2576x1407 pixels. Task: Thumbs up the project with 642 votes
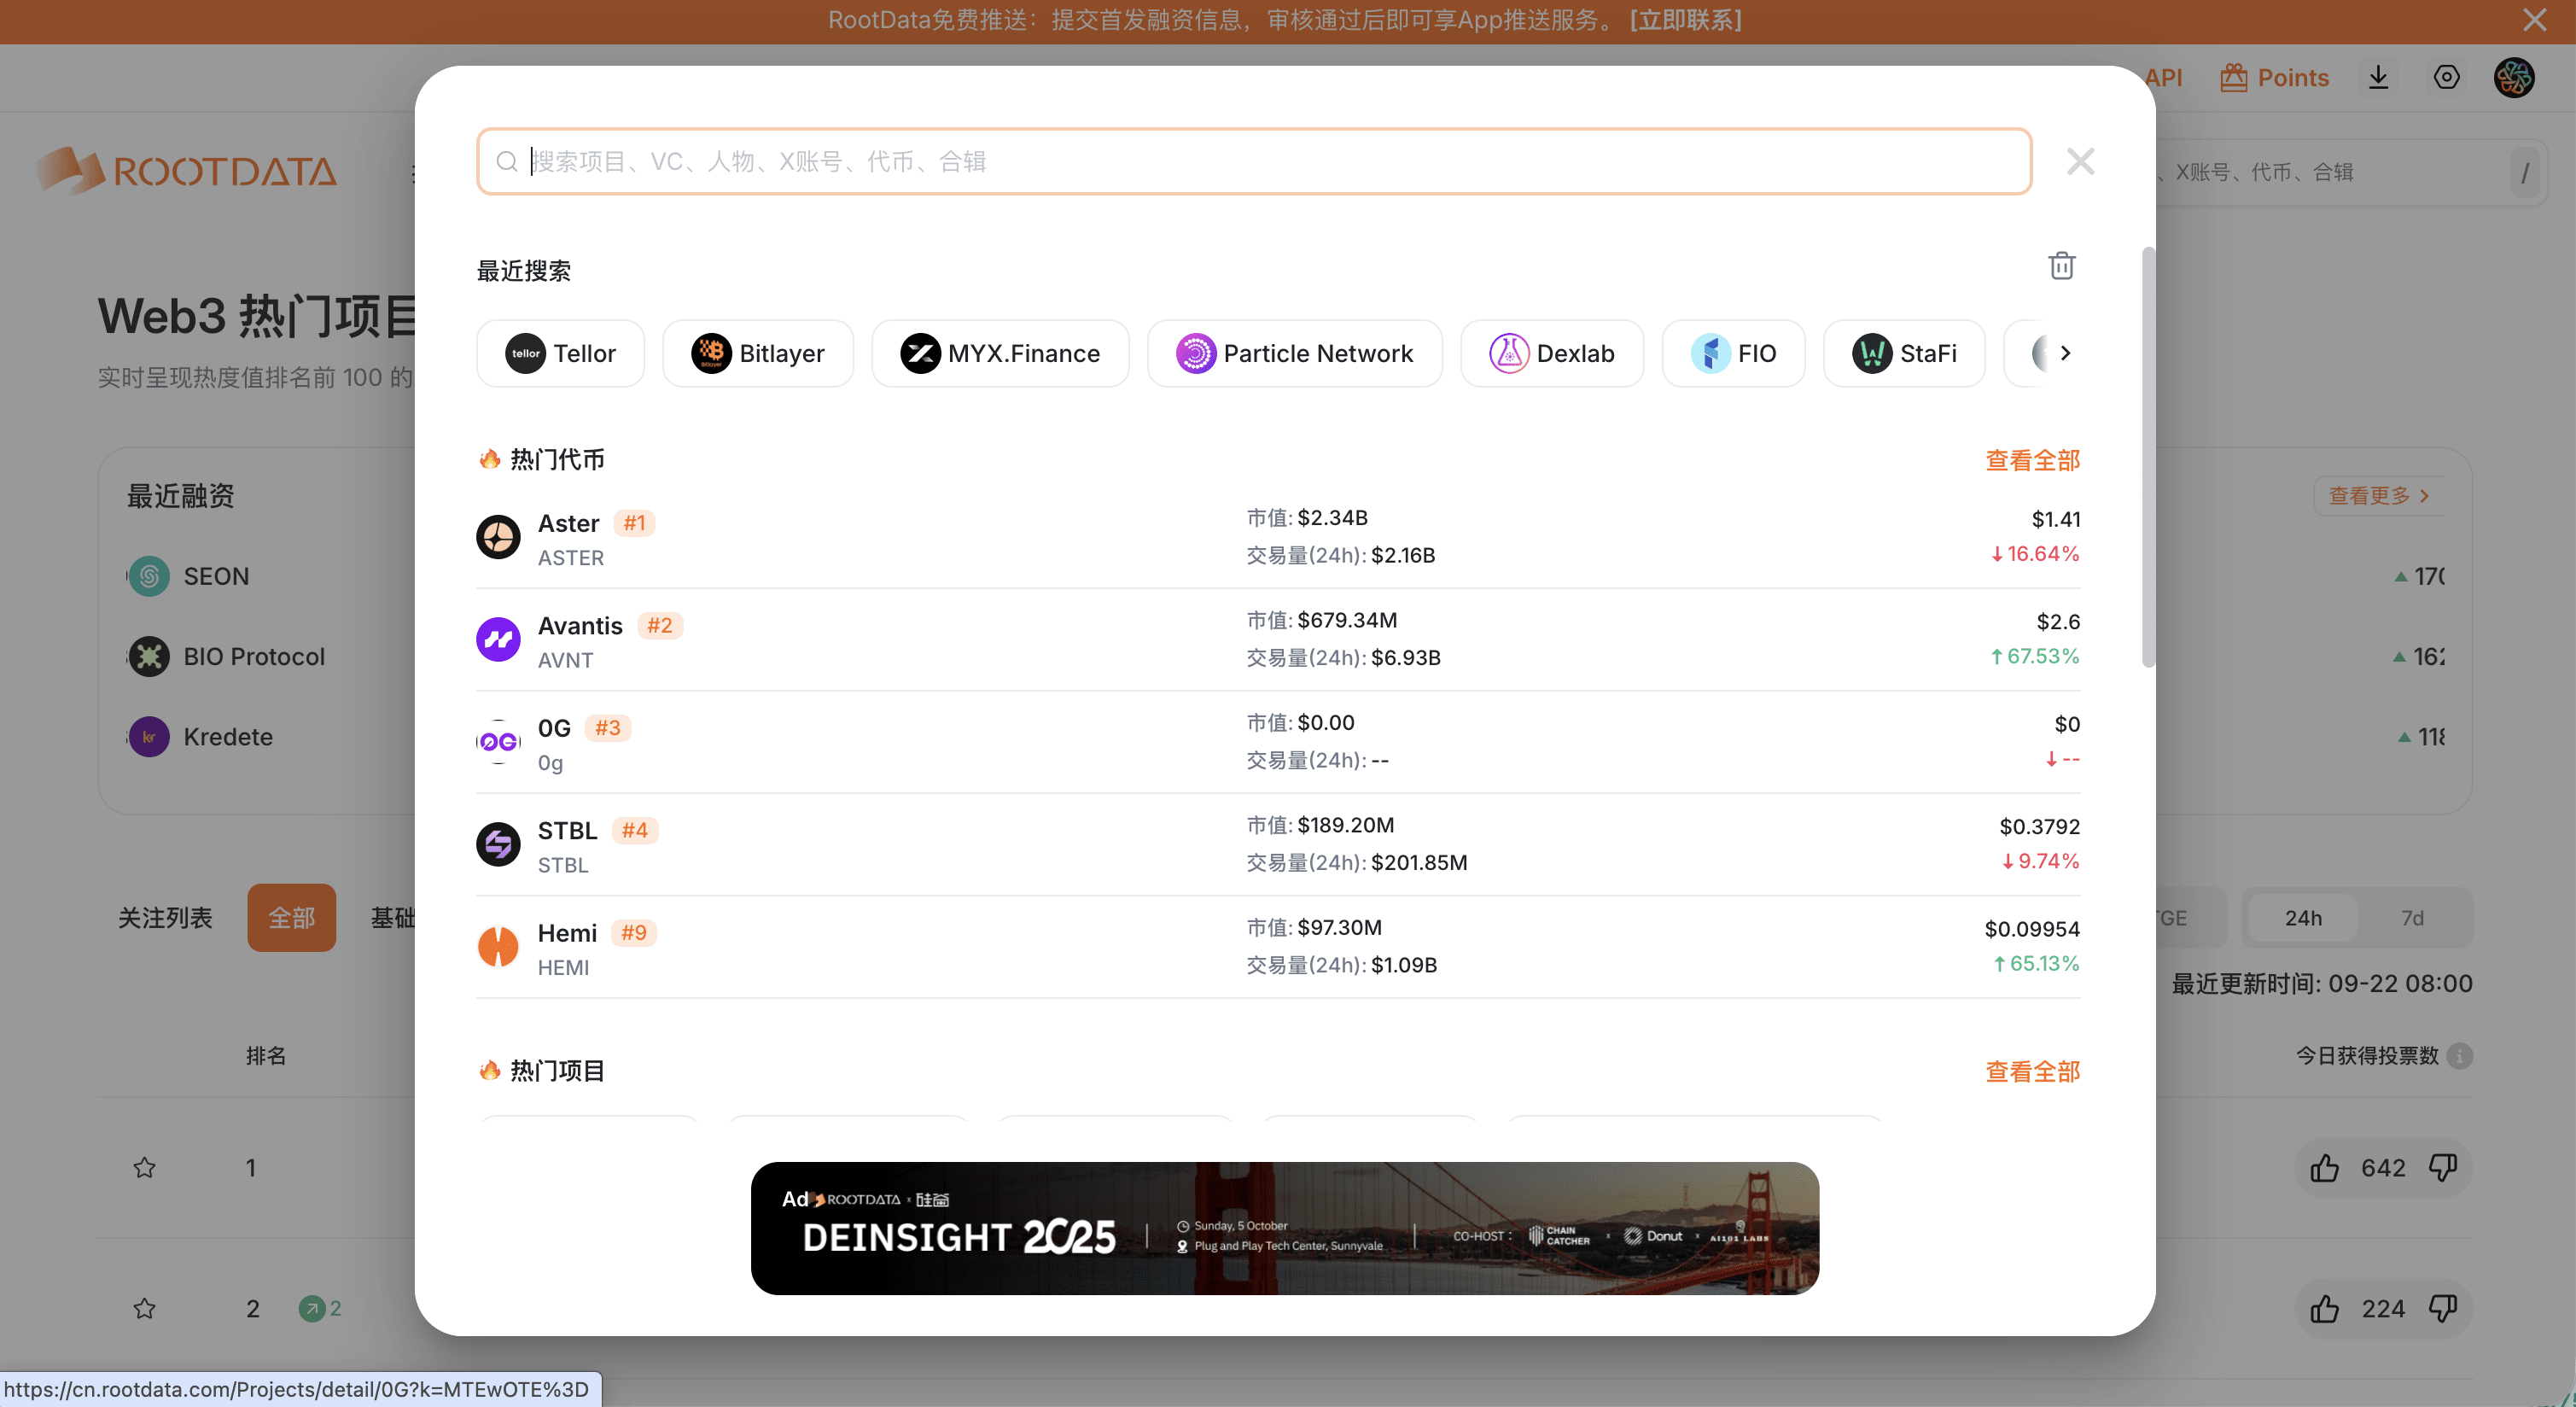[x=2324, y=1167]
